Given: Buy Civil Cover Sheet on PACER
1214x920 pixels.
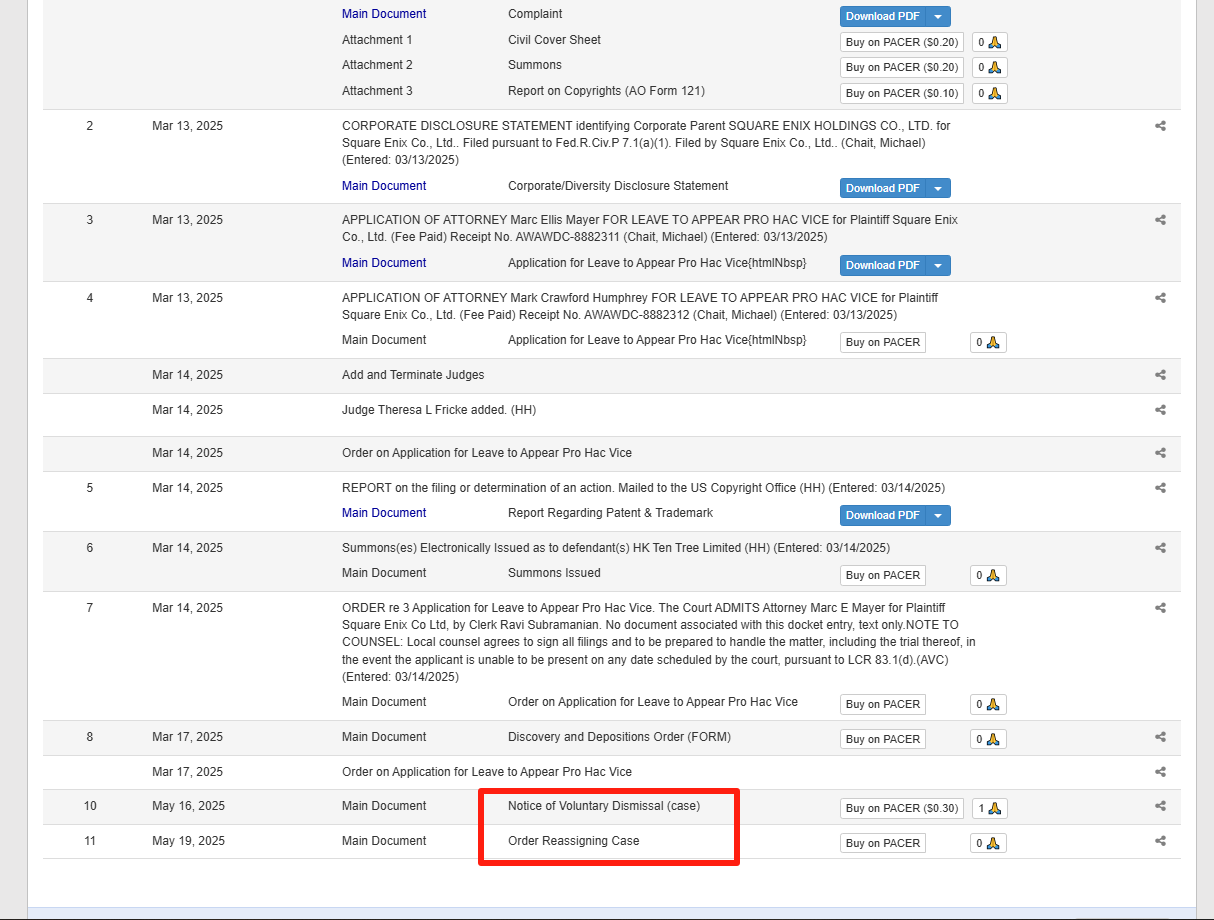Looking at the screenshot, I should coord(902,42).
